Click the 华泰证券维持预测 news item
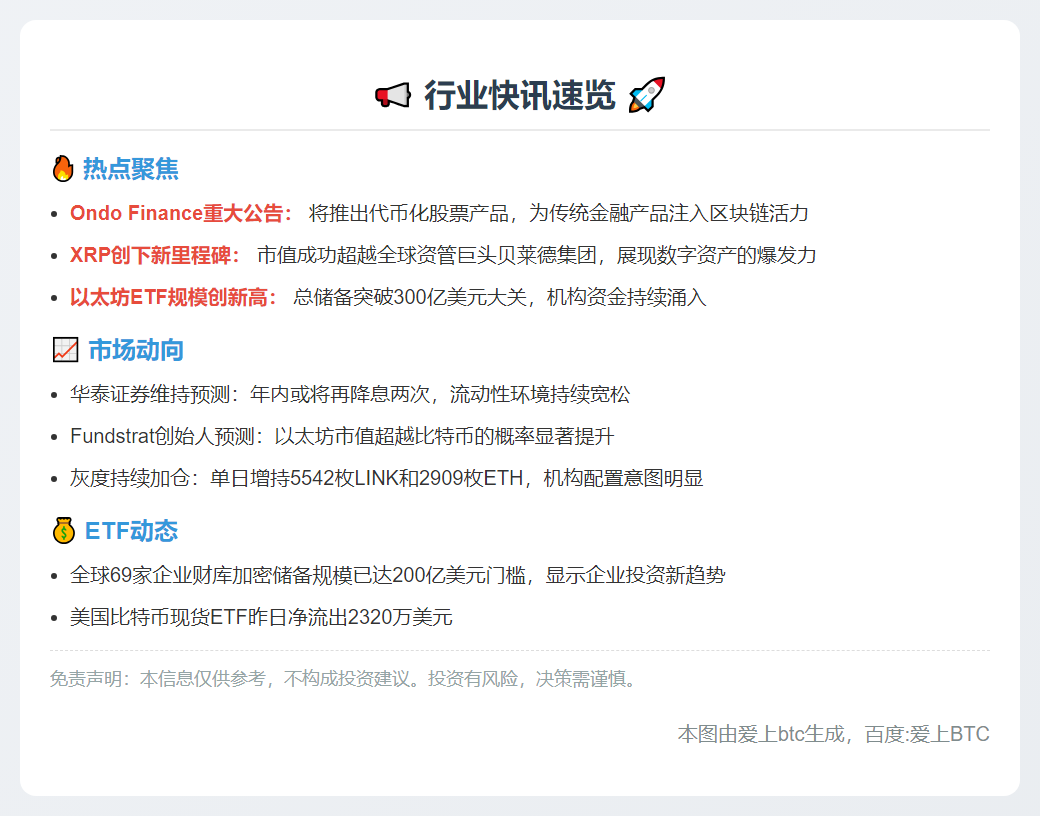Viewport: 1040px width, 816px height. tap(350, 394)
